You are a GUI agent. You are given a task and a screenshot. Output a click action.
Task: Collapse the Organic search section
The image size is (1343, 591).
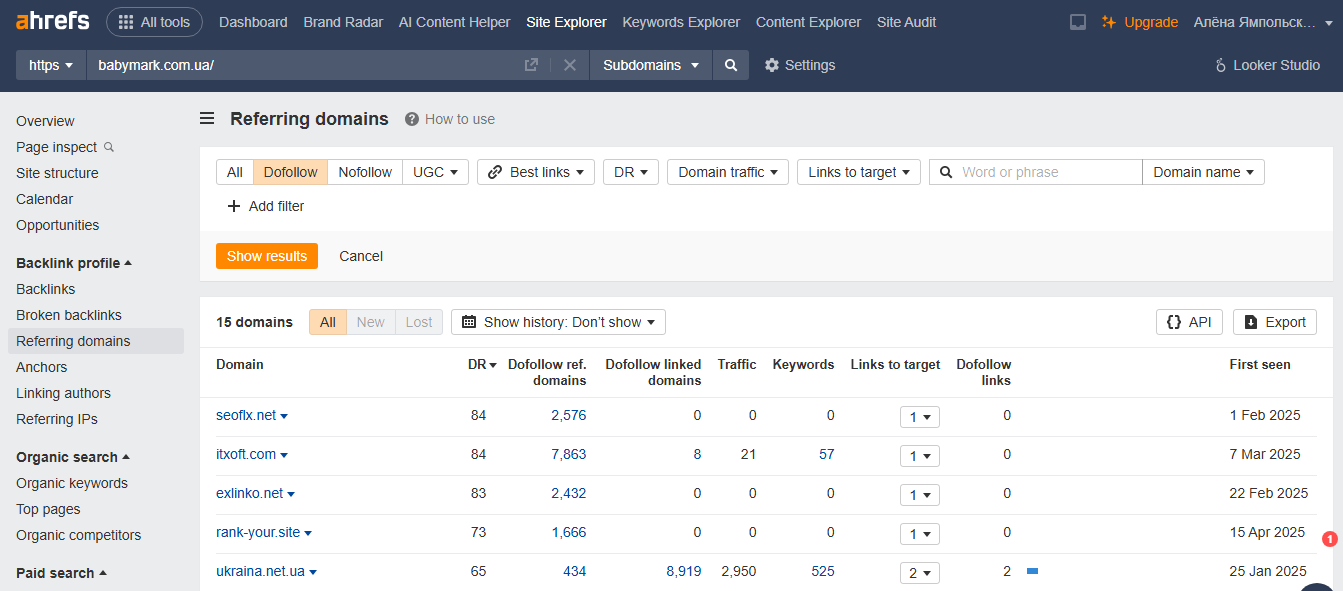pyautogui.click(x=73, y=457)
